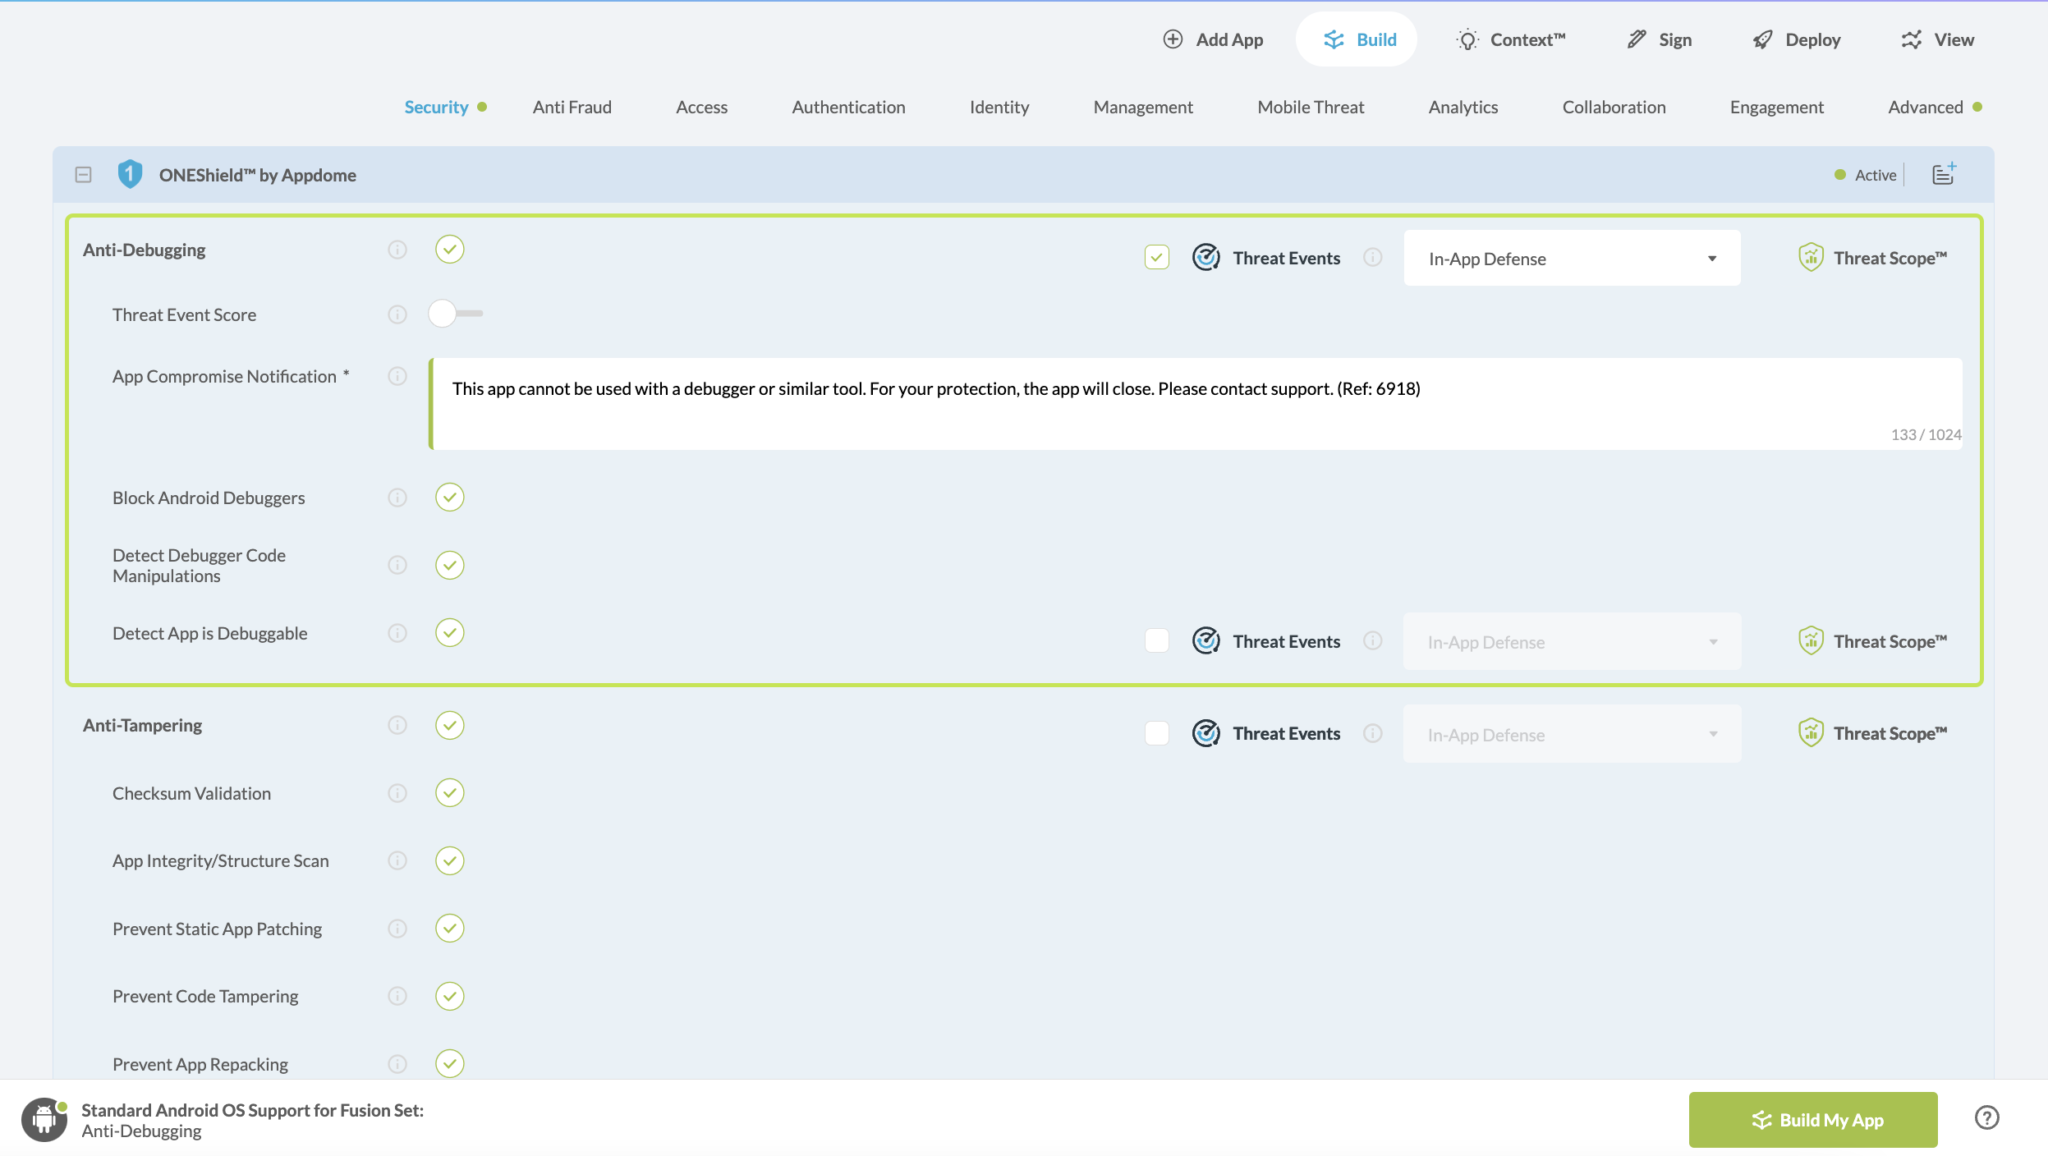The height and width of the screenshot is (1156, 2048).
Task: Click the Add App button
Action: 1213,40
